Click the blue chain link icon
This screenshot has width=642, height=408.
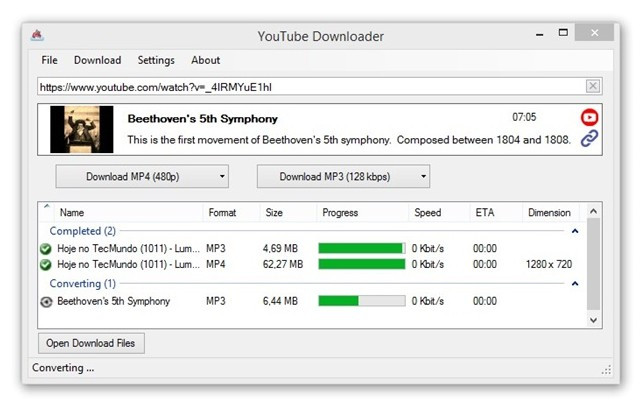pyautogui.click(x=589, y=138)
